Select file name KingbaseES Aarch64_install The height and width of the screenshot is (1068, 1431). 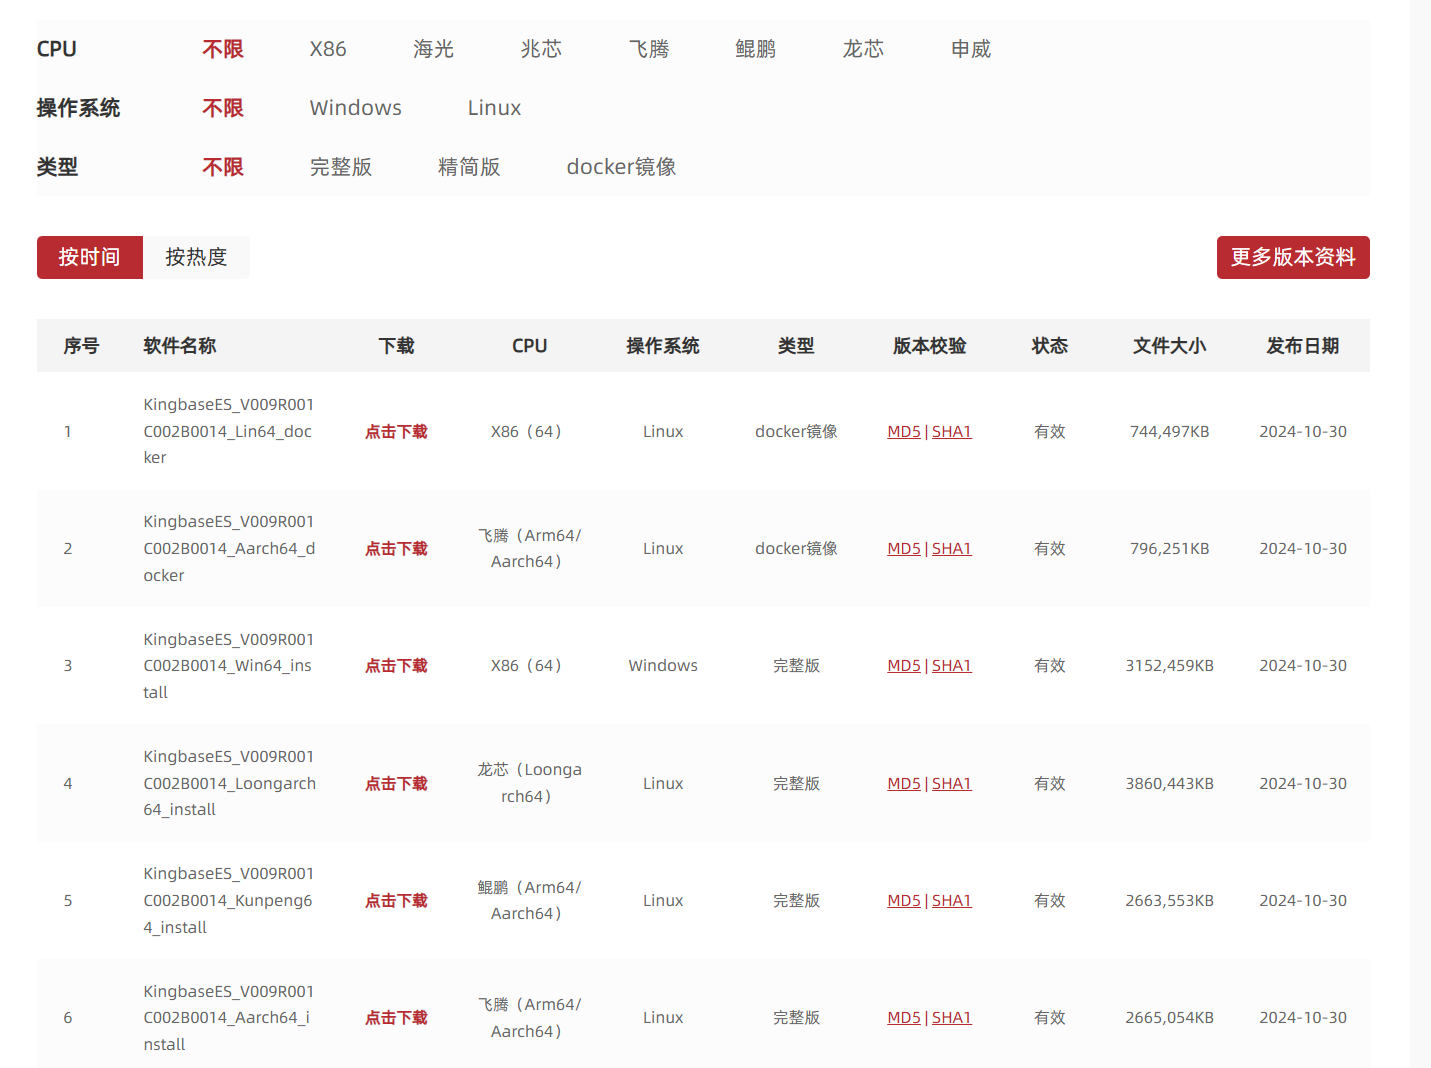229,1018
